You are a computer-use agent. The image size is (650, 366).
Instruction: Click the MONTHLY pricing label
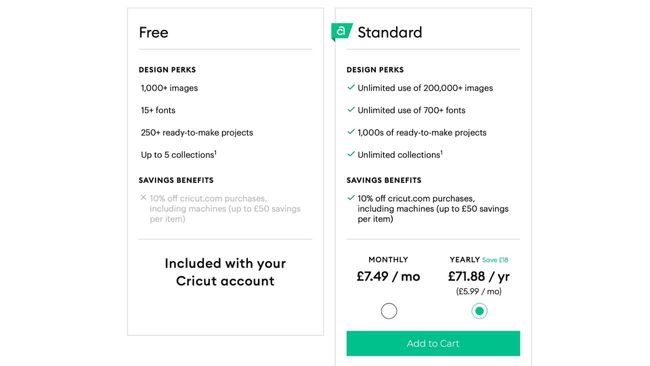point(388,259)
